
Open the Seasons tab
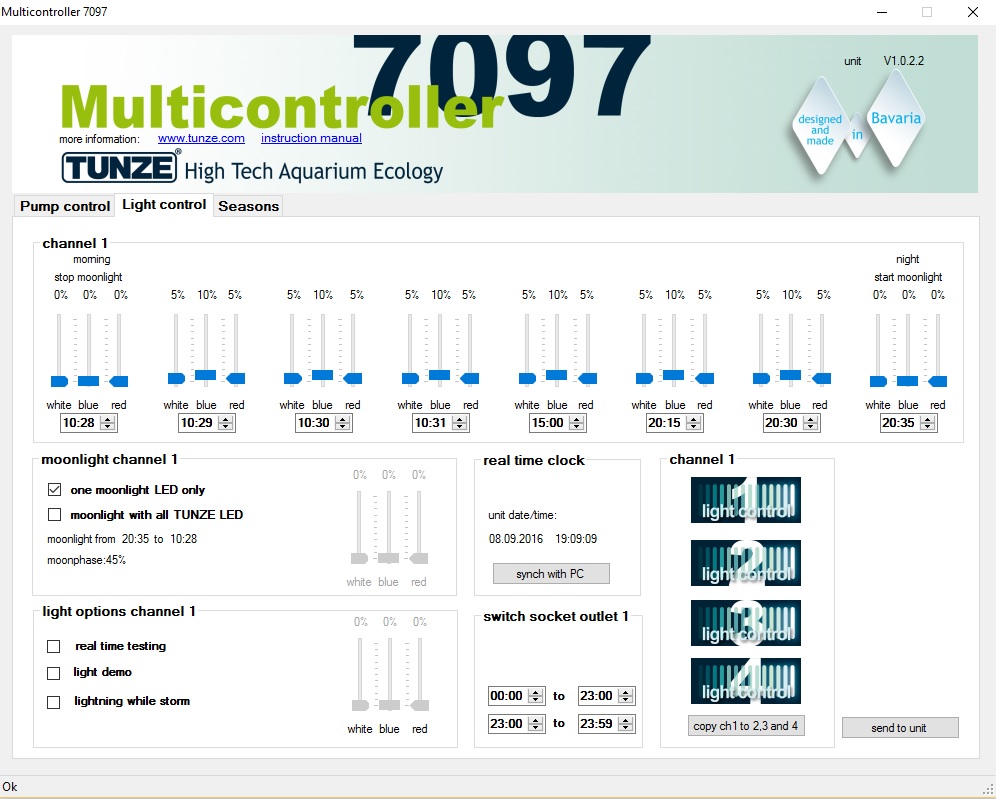click(248, 206)
